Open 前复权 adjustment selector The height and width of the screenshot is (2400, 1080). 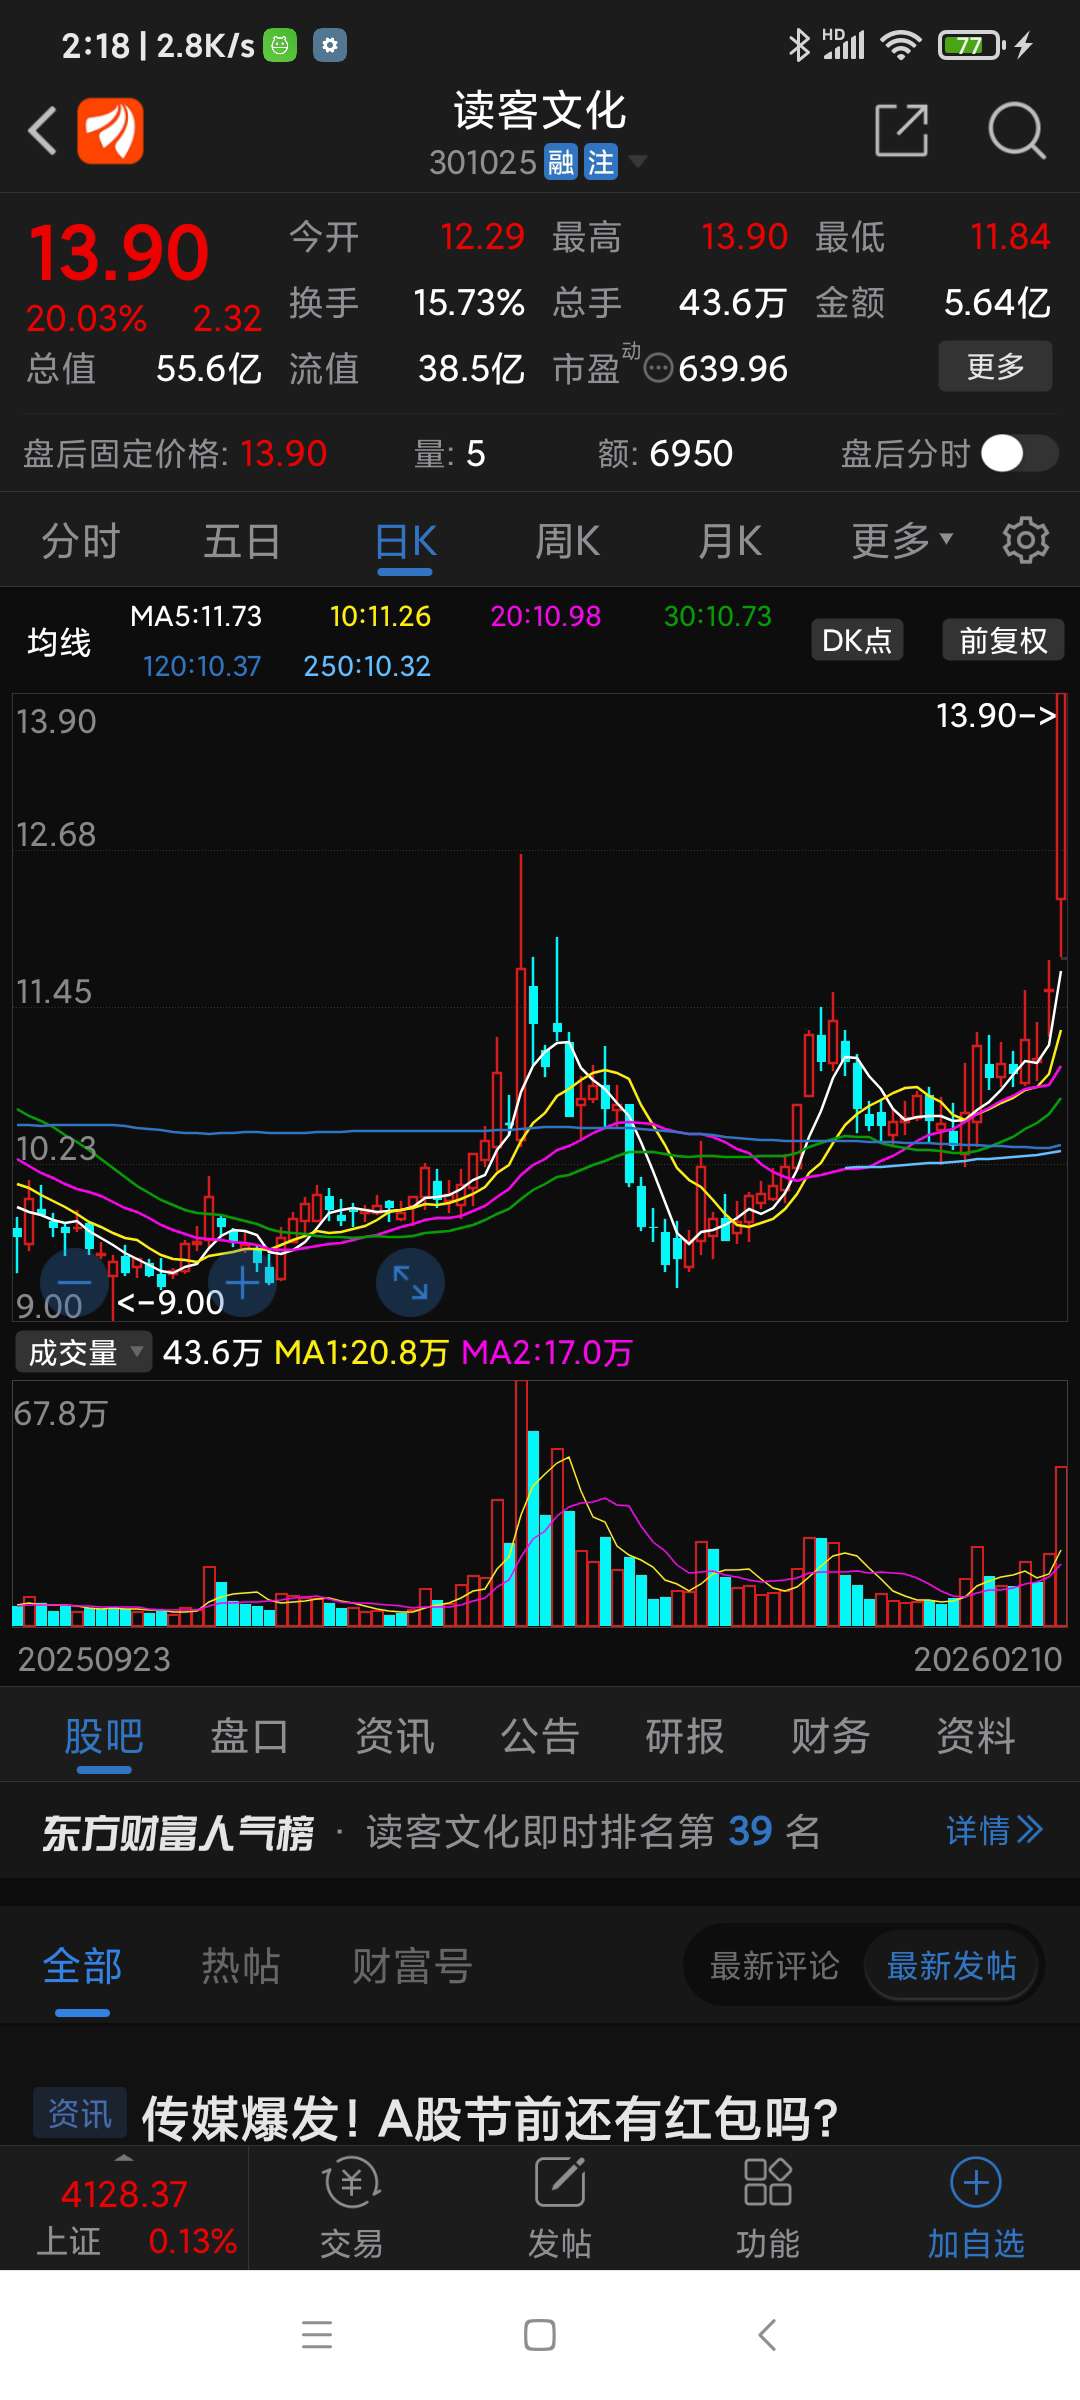point(1003,640)
